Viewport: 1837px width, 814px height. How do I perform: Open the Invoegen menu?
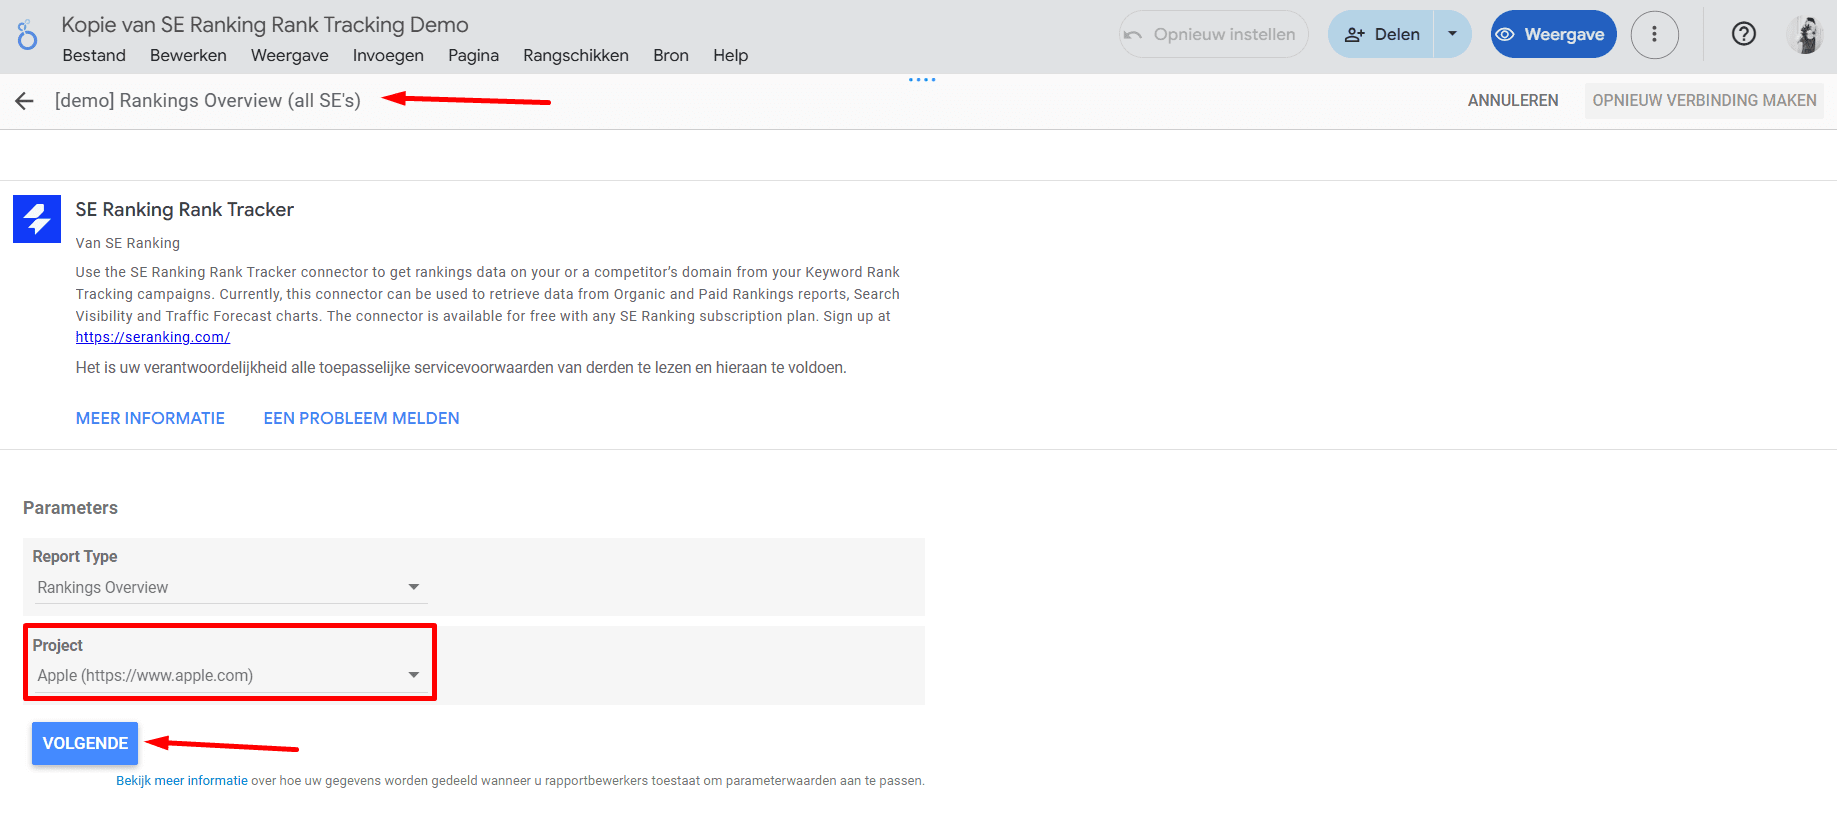(x=388, y=55)
